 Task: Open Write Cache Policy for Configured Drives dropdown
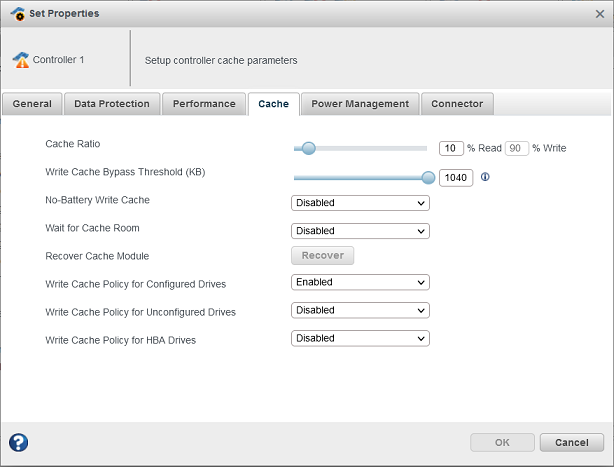click(x=360, y=282)
